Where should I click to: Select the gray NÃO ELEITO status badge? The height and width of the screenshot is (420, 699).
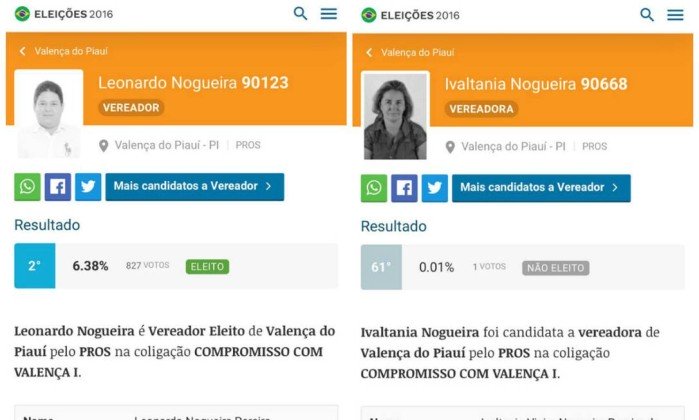click(x=555, y=268)
